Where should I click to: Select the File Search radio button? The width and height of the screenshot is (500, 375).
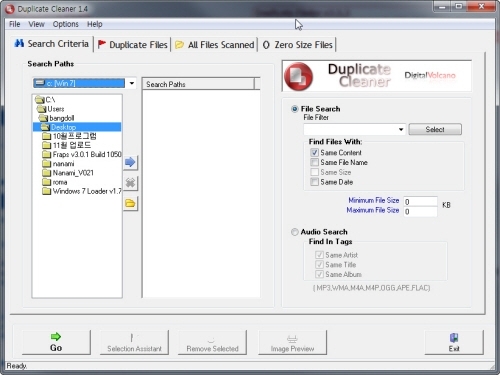coord(295,109)
